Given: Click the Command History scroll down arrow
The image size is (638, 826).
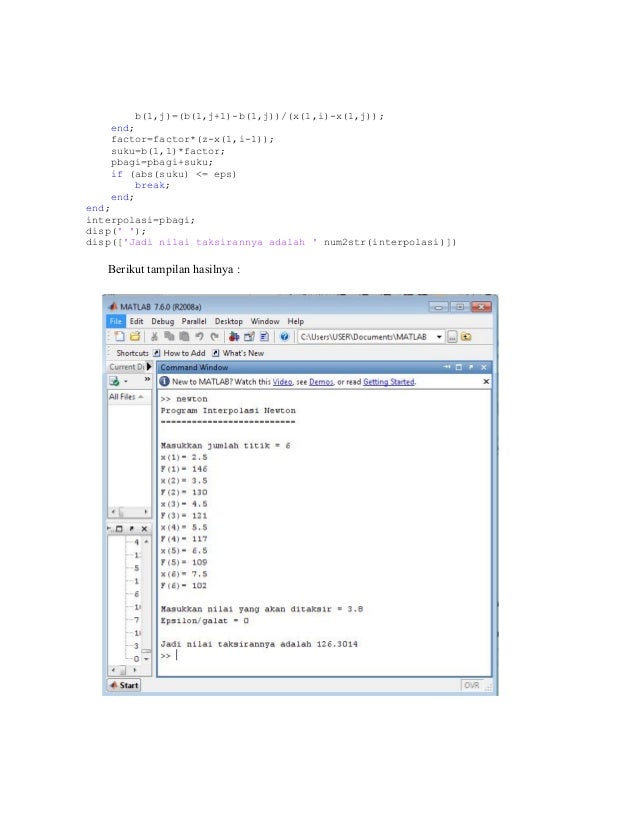Looking at the screenshot, I should point(146,659).
